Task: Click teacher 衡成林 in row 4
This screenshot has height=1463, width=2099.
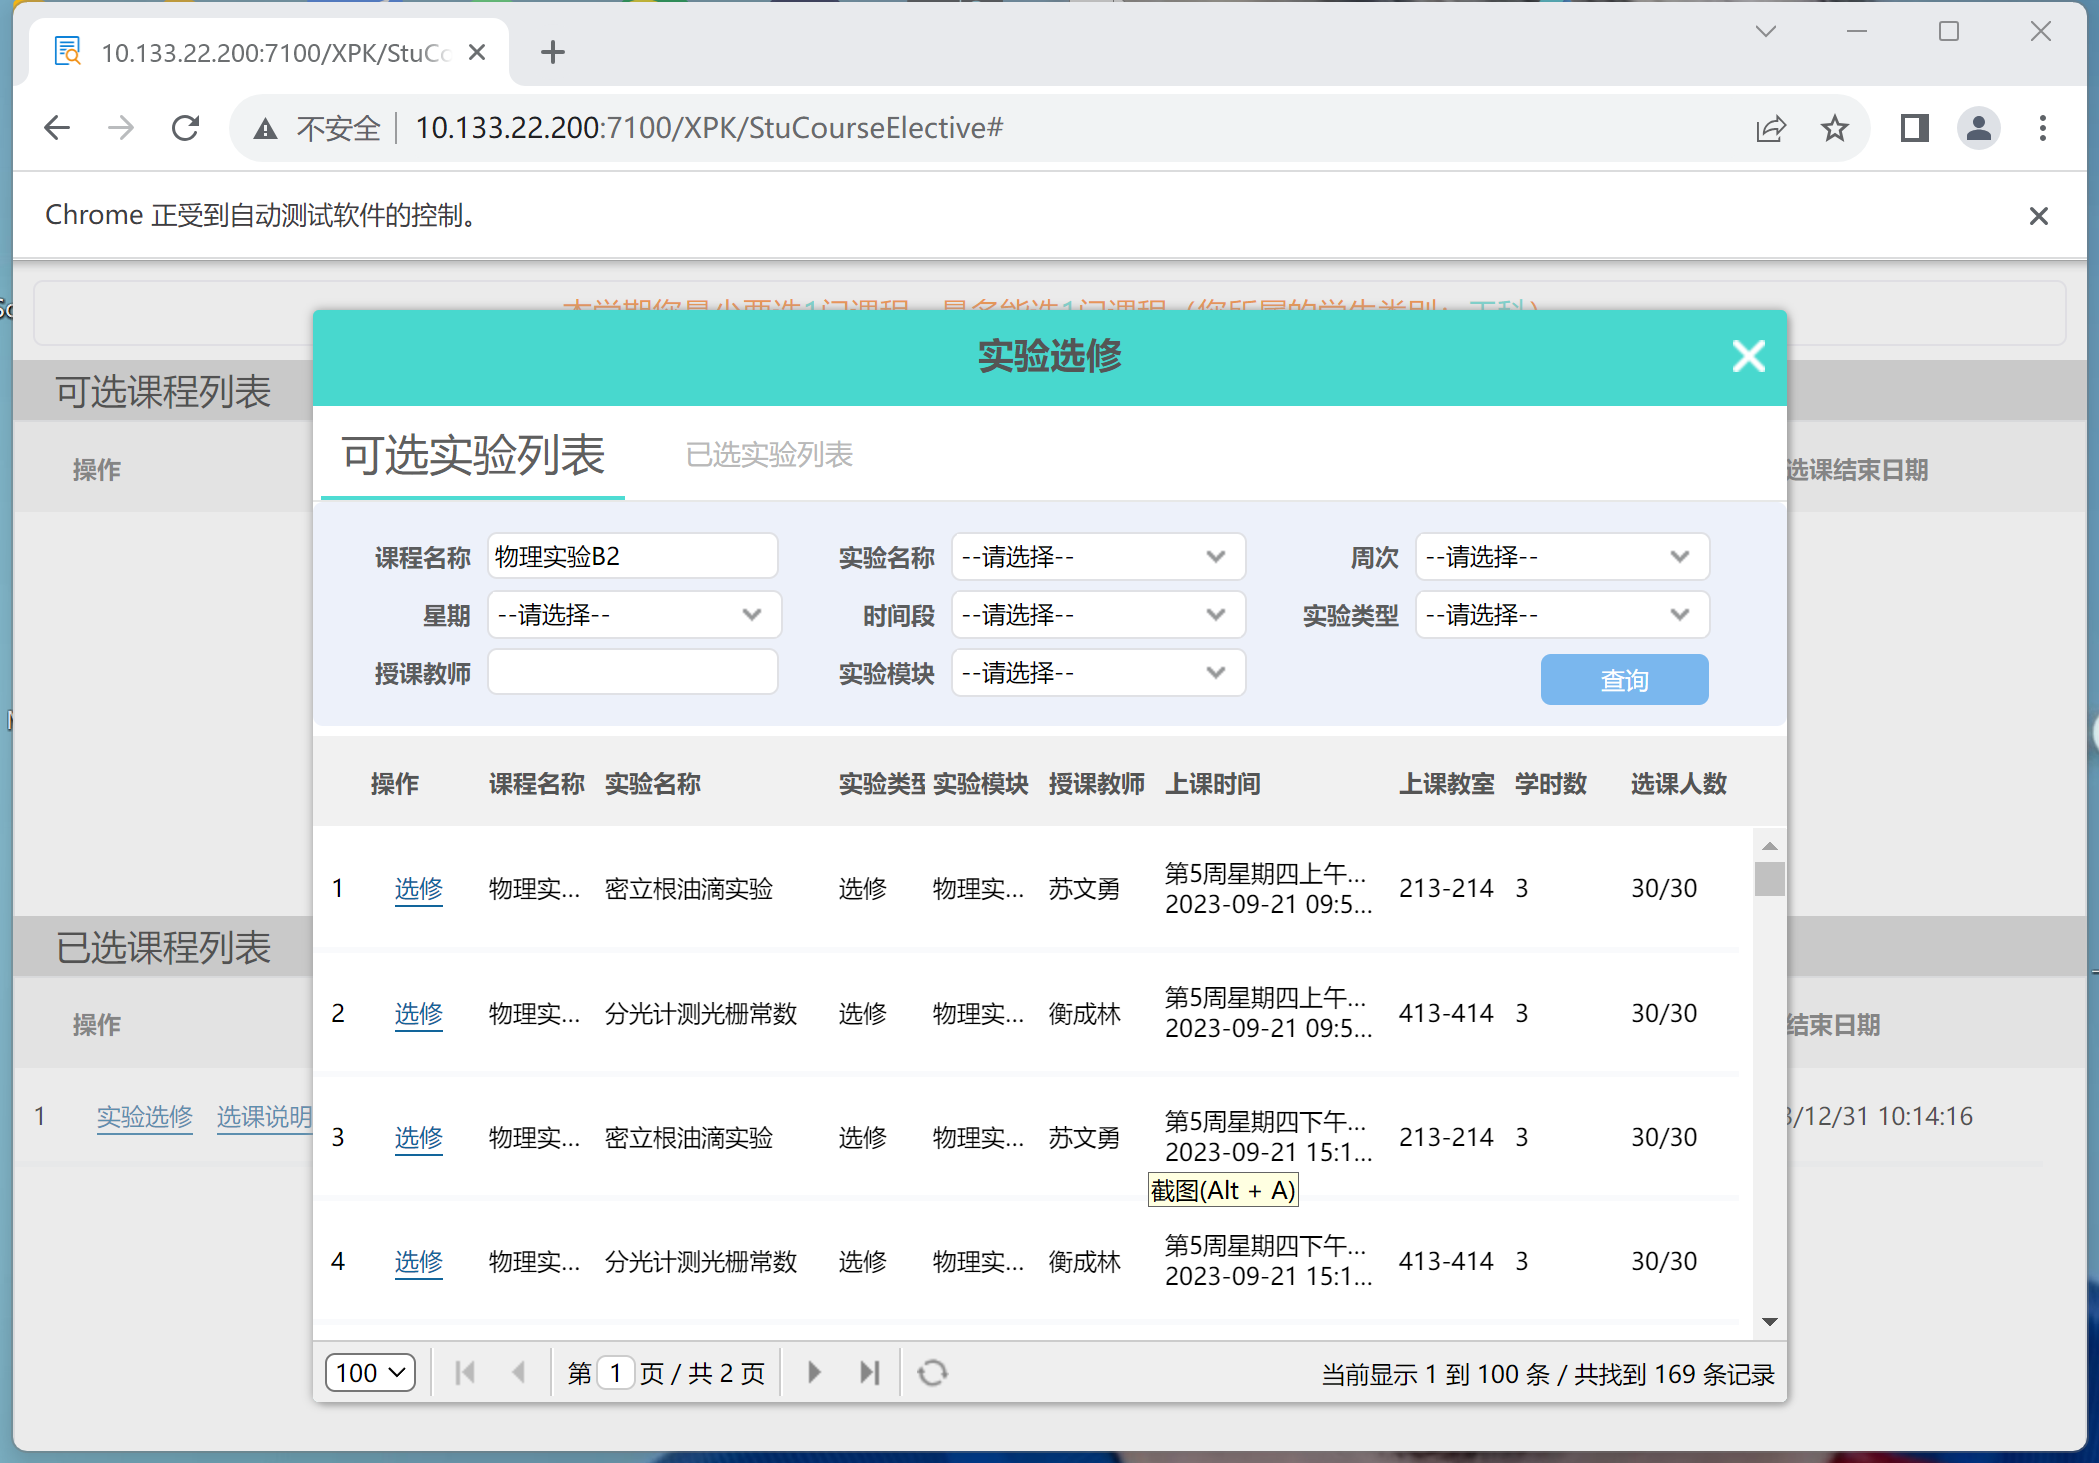Action: click(1084, 1261)
